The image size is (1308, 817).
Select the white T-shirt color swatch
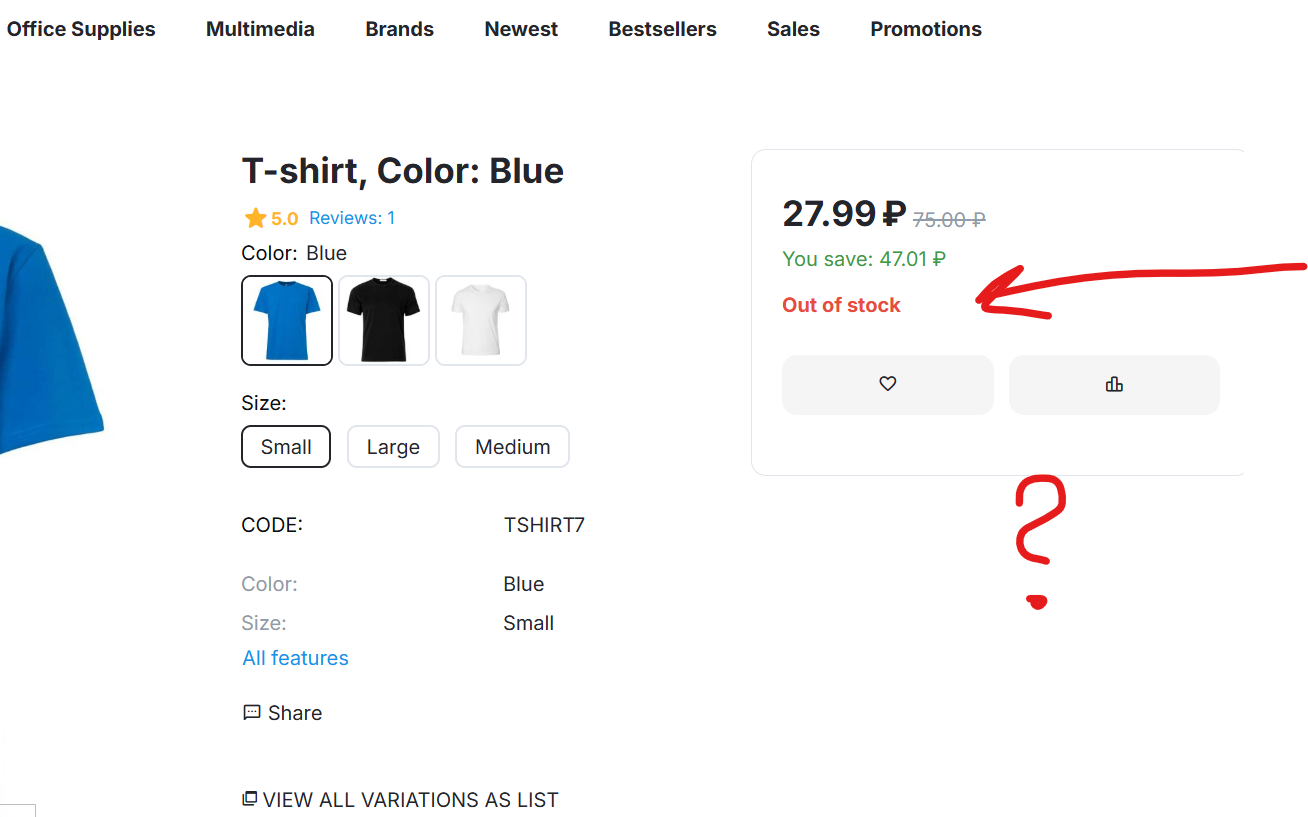(x=481, y=320)
